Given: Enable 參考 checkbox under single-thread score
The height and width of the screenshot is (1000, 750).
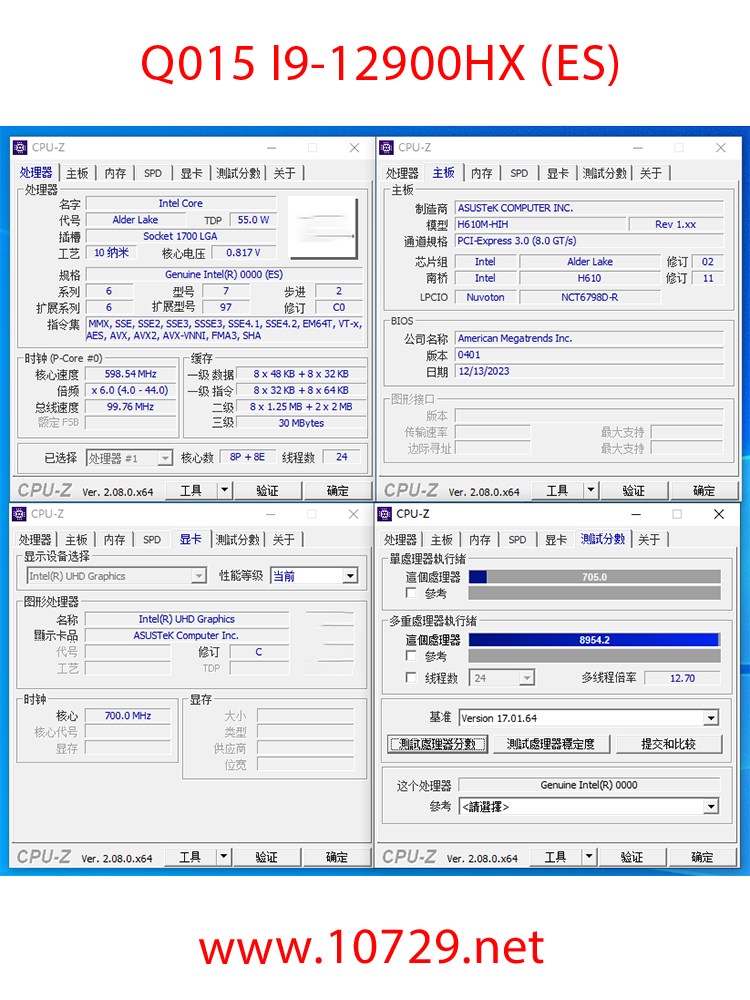Looking at the screenshot, I should click(411, 593).
